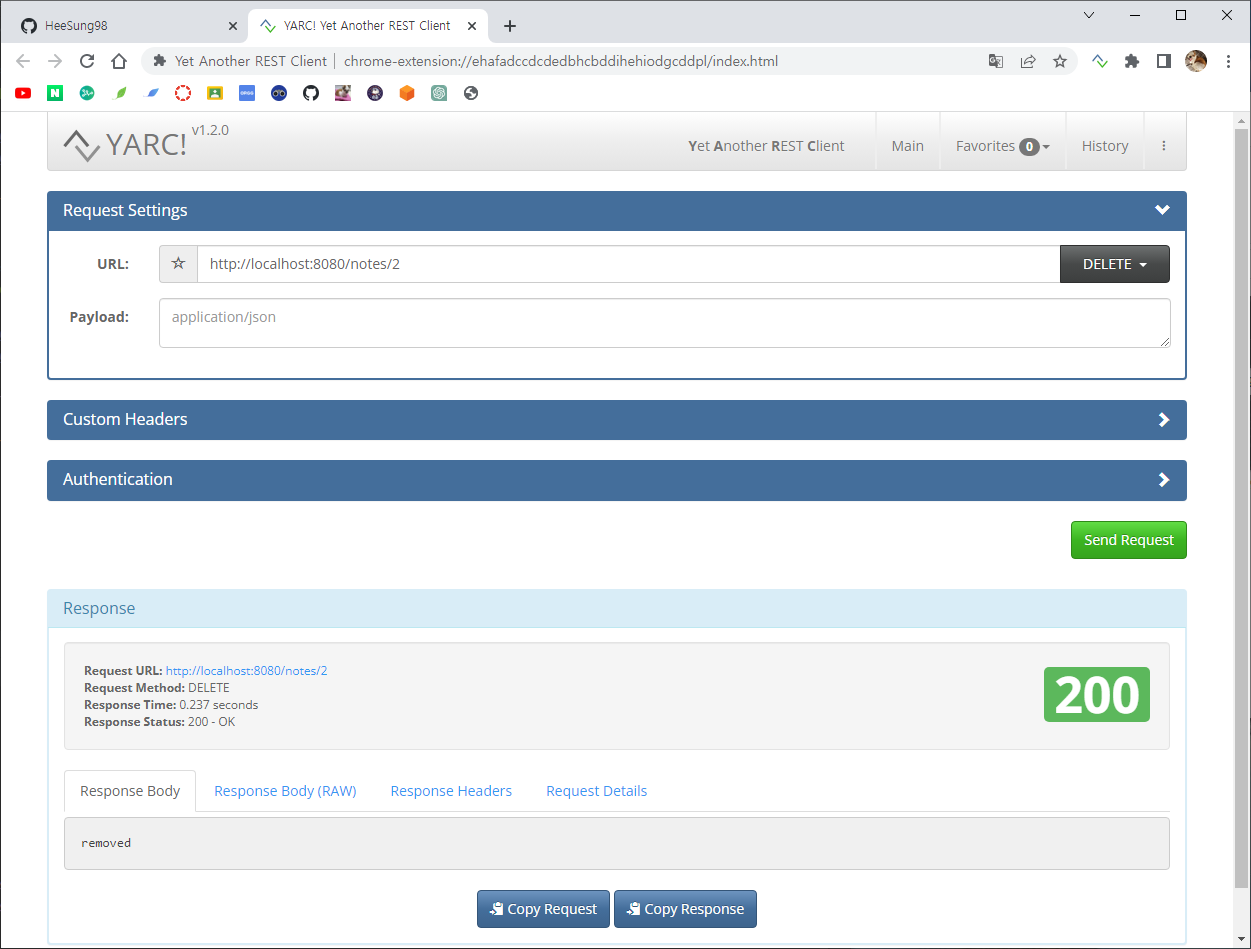Screen dimensions: 1251x949
Task: Bookmark this tab with the star icon
Action: click(x=1060, y=61)
